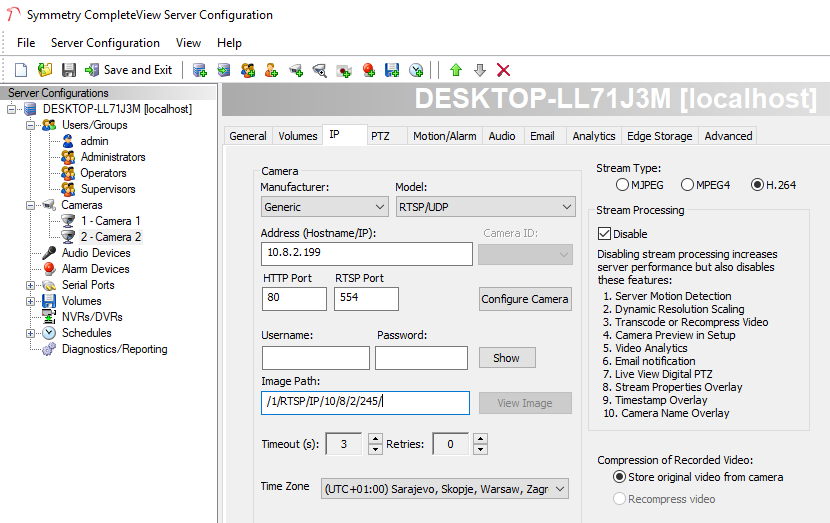Viewport: 830px width, 523px height.
Task: Open the Time Zone dropdown
Action: click(x=444, y=489)
